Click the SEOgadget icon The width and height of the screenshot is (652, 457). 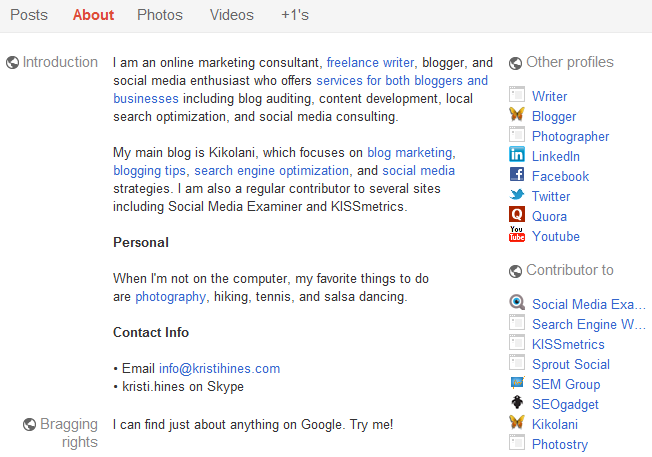point(517,402)
